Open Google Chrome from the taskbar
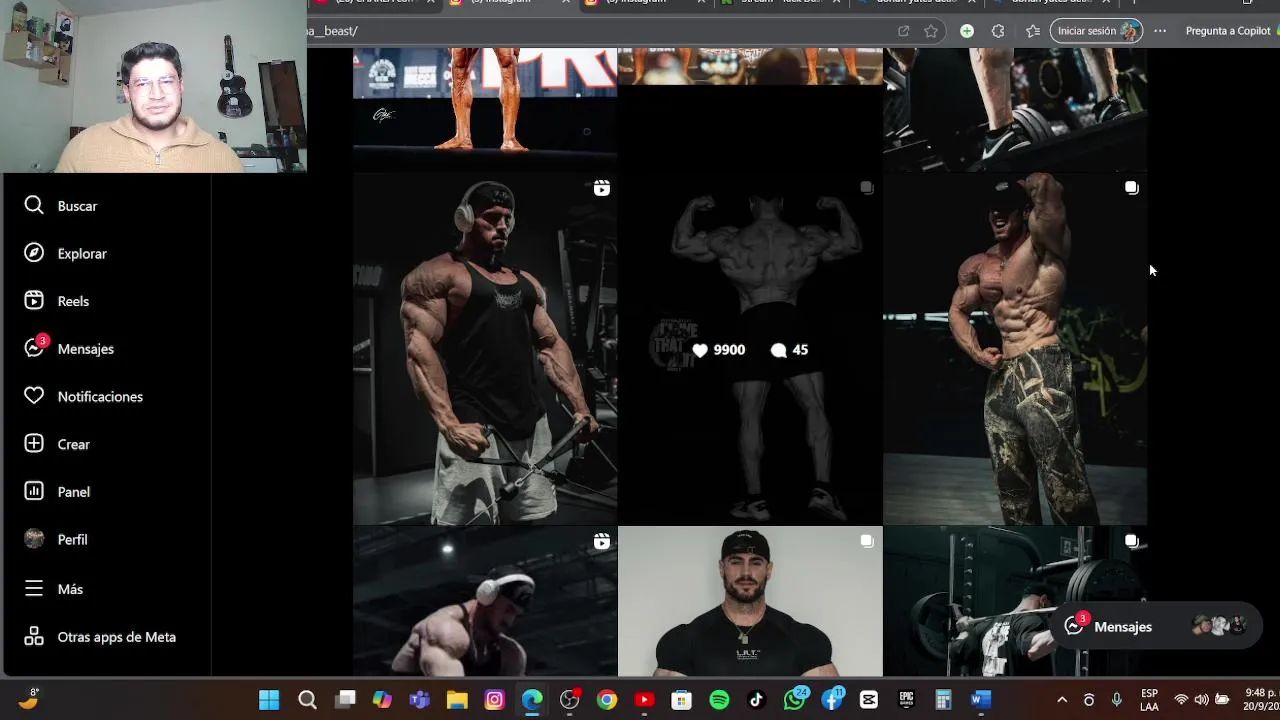The height and width of the screenshot is (720, 1280). (607, 700)
